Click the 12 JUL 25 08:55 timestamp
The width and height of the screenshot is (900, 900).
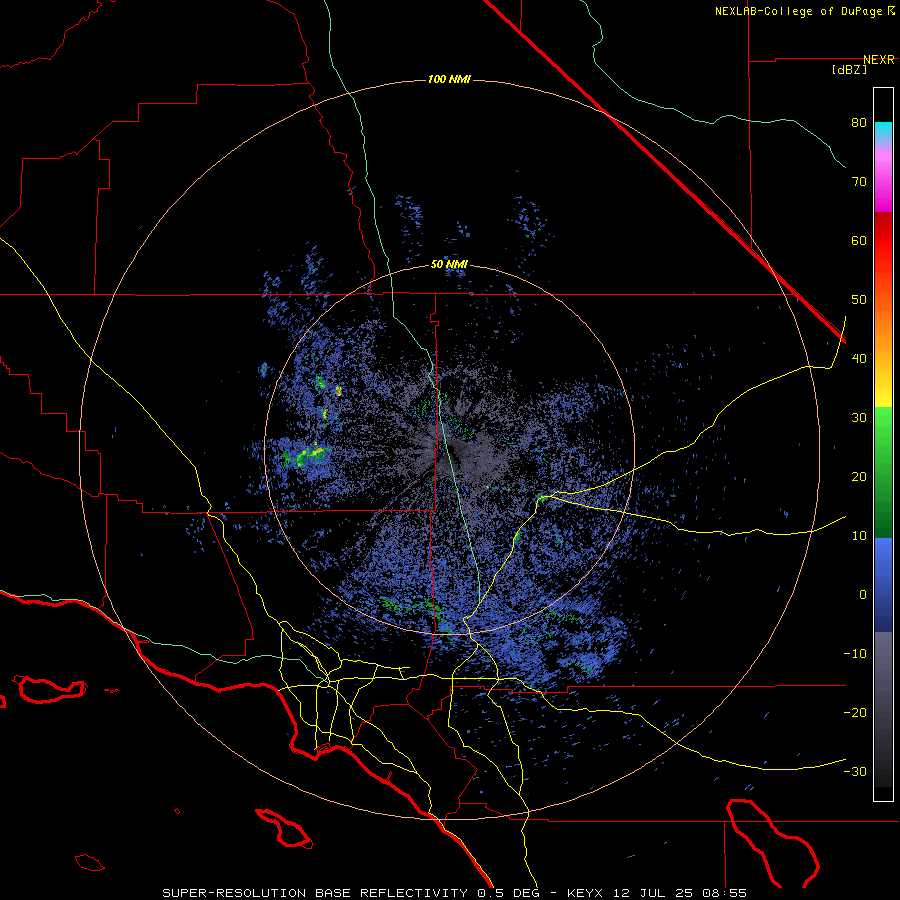[680, 893]
